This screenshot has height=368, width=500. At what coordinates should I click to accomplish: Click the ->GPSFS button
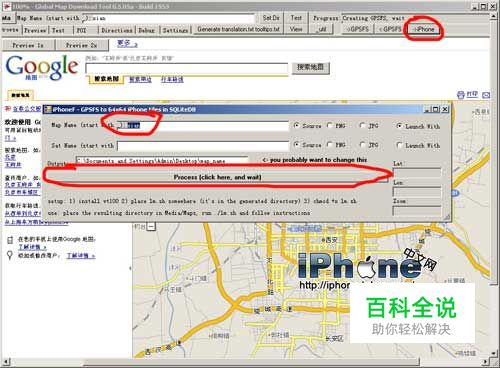click(357, 29)
